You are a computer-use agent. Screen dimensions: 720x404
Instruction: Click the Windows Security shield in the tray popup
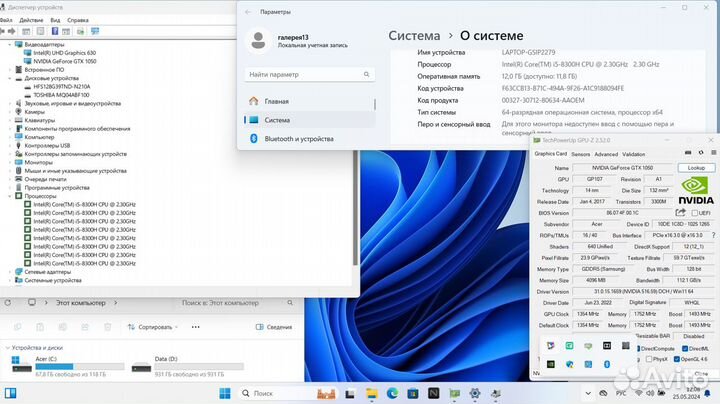(569, 364)
